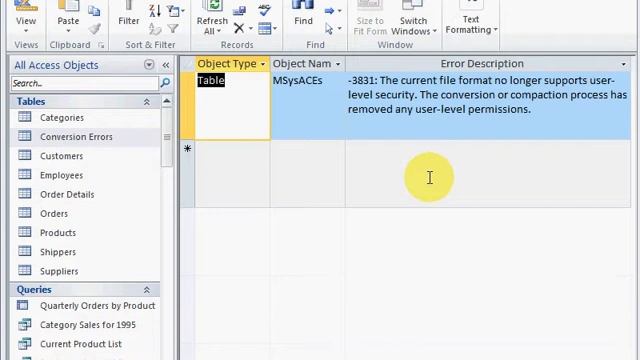Open the Clipboard dialog launcher
640x360 pixels.
pyautogui.click(x=101, y=45)
